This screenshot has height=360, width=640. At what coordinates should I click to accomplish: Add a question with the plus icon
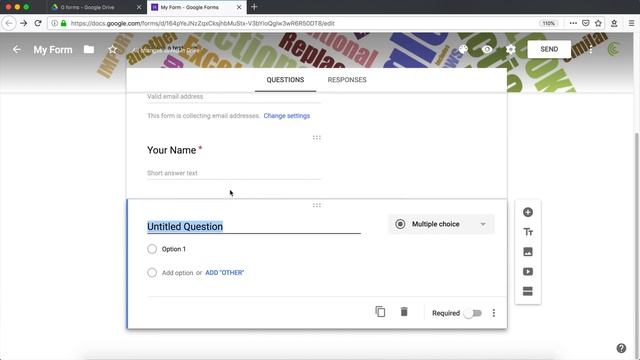(528, 212)
